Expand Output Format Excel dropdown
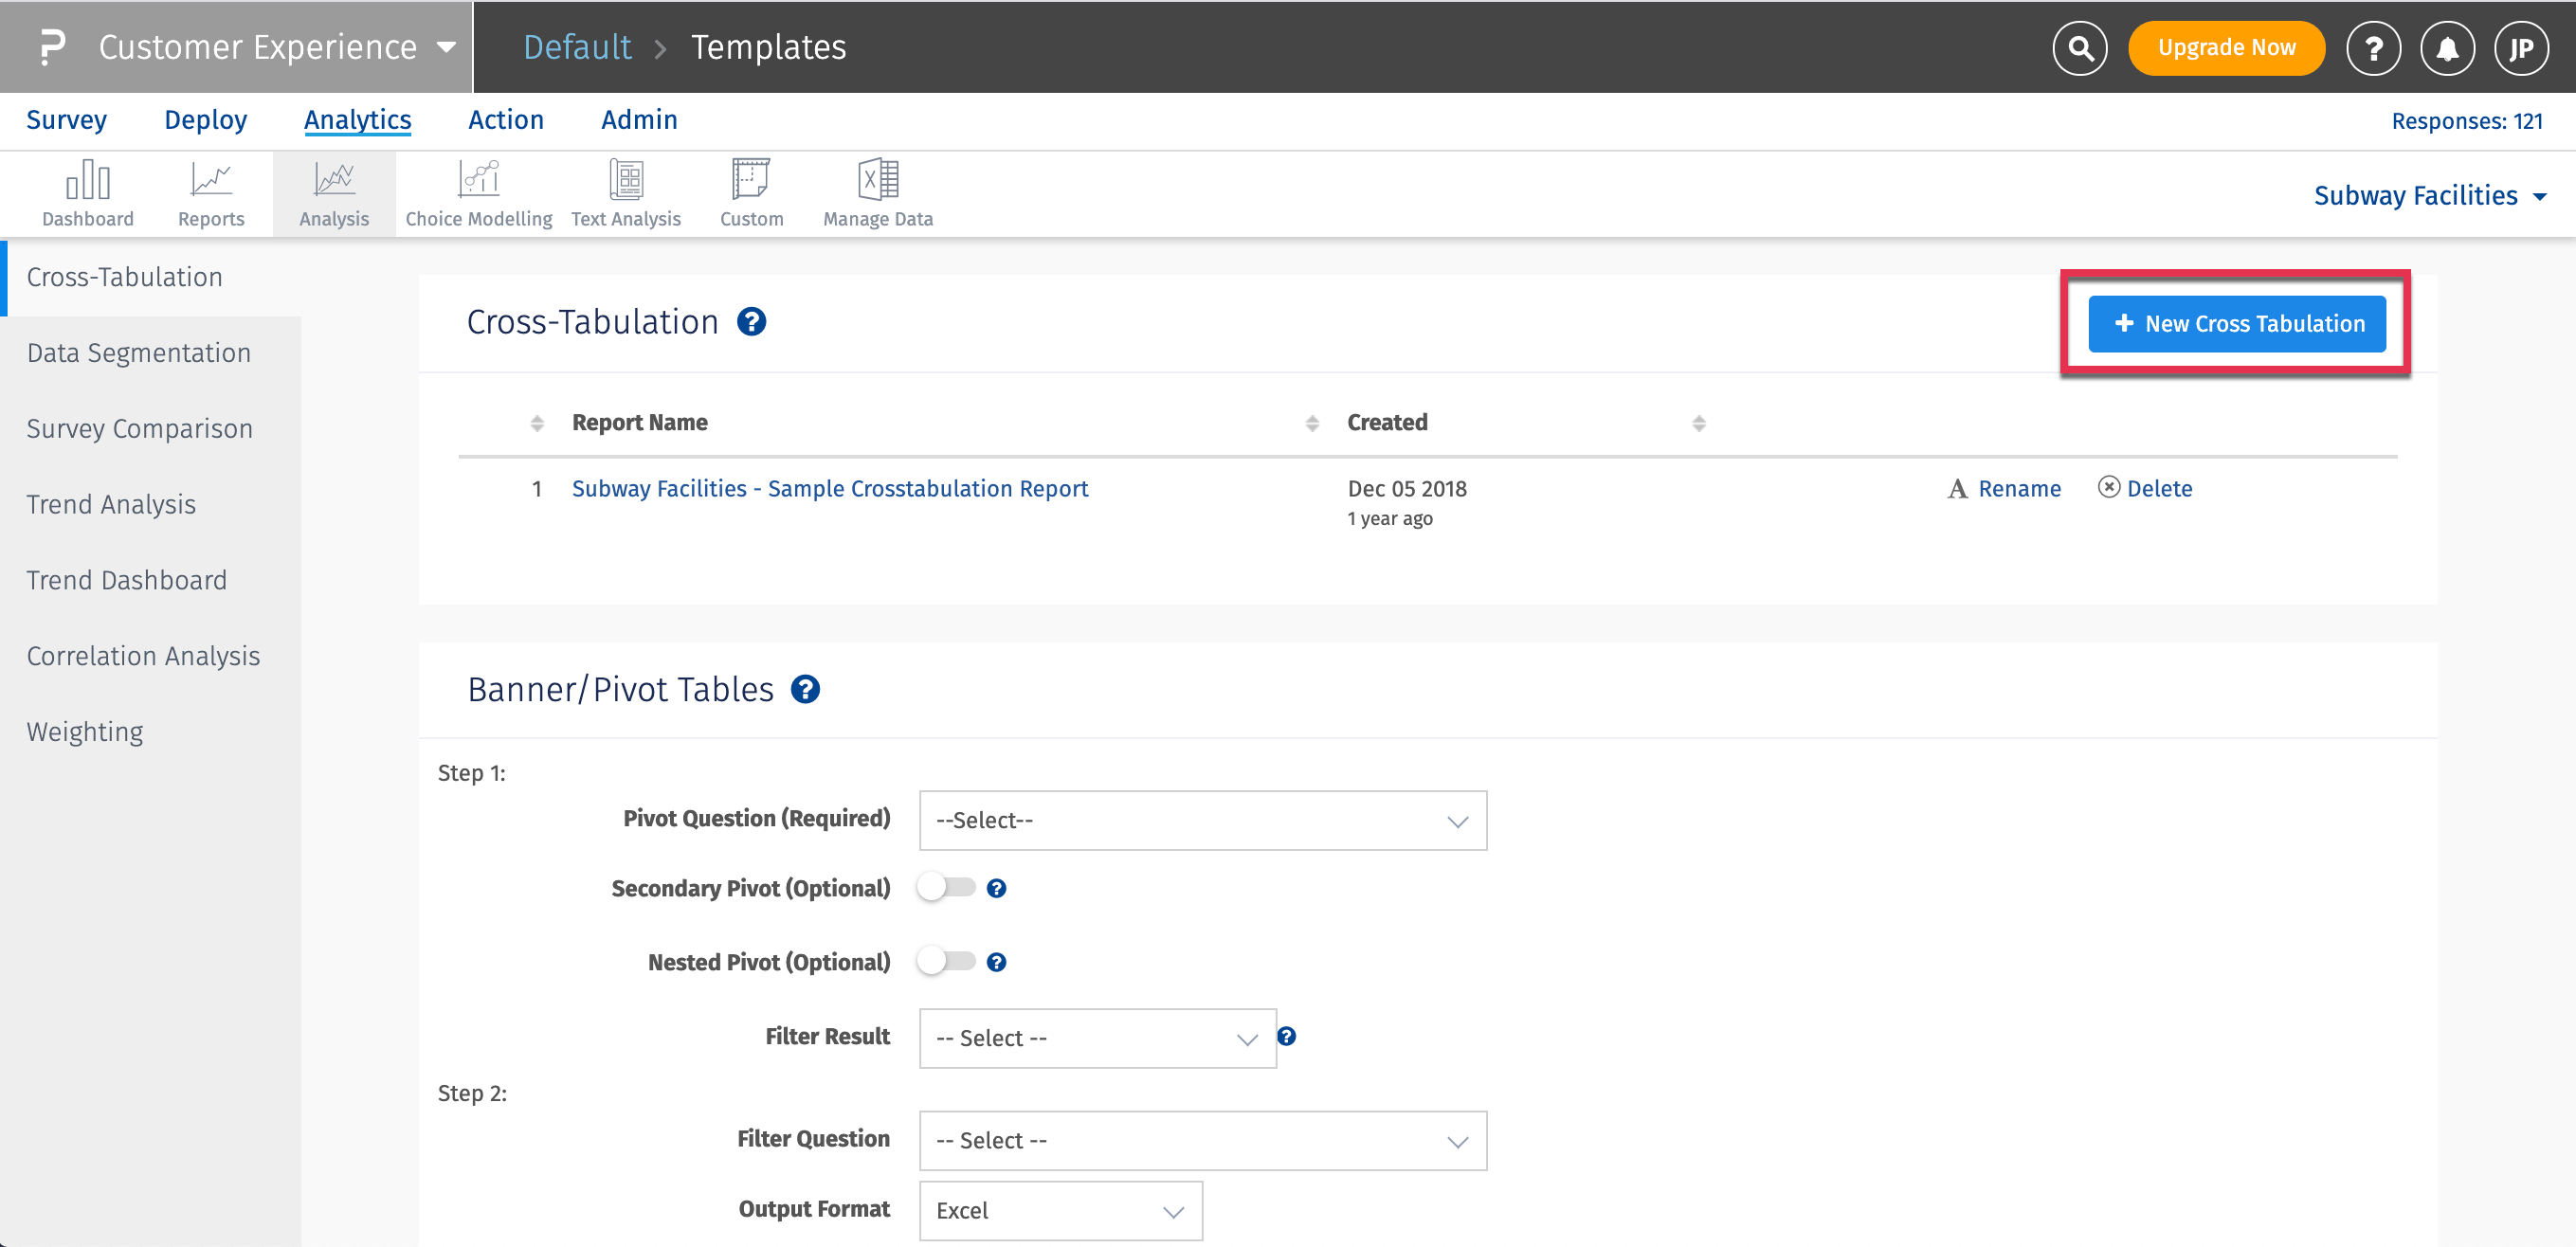 pos(1060,1211)
